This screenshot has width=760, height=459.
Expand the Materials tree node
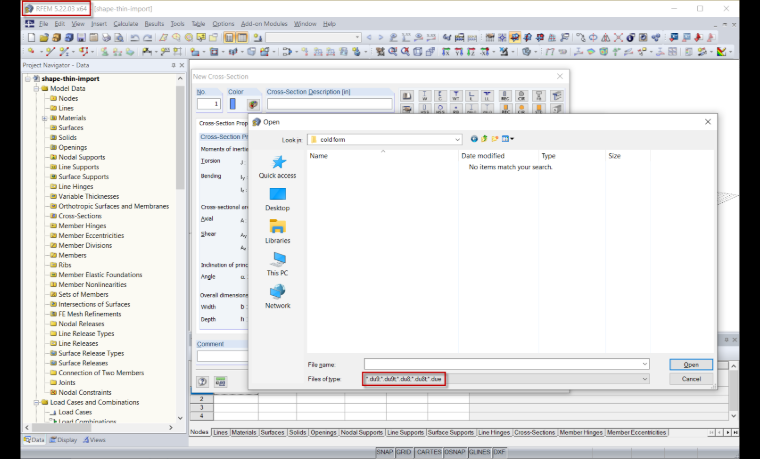[44, 118]
